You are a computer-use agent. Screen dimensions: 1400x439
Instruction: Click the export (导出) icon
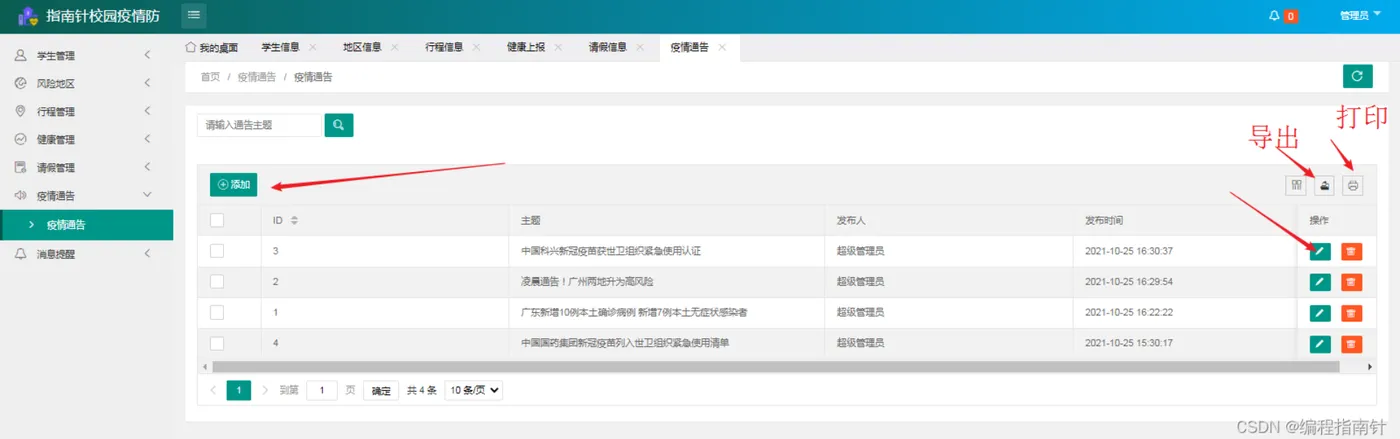[x=1325, y=185]
